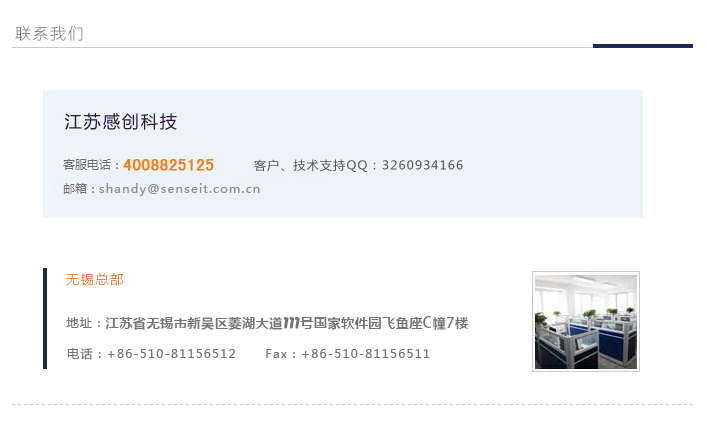
Task: Click the 邮箱 label
Action: [x=75, y=189]
